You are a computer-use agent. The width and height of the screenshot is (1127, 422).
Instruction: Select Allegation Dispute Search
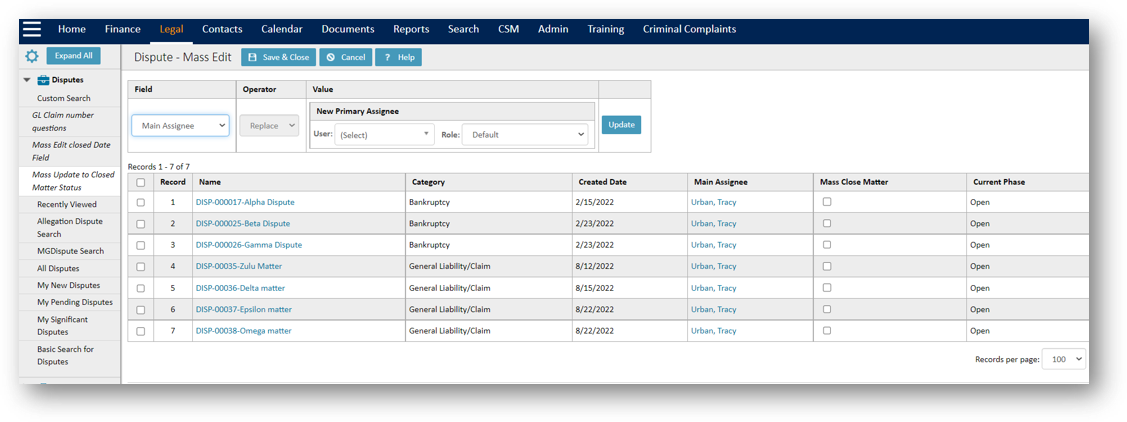pyautogui.click(x=70, y=227)
